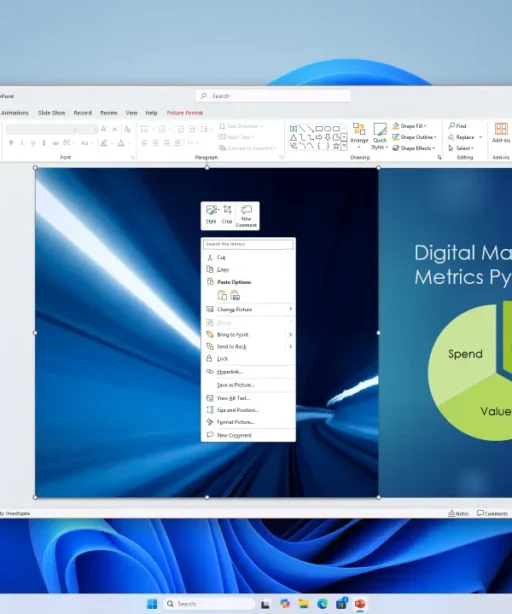Click the PowerPoint title bar Search box
Image resolution: width=512 pixels, height=614 pixels.
[x=273, y=96]
